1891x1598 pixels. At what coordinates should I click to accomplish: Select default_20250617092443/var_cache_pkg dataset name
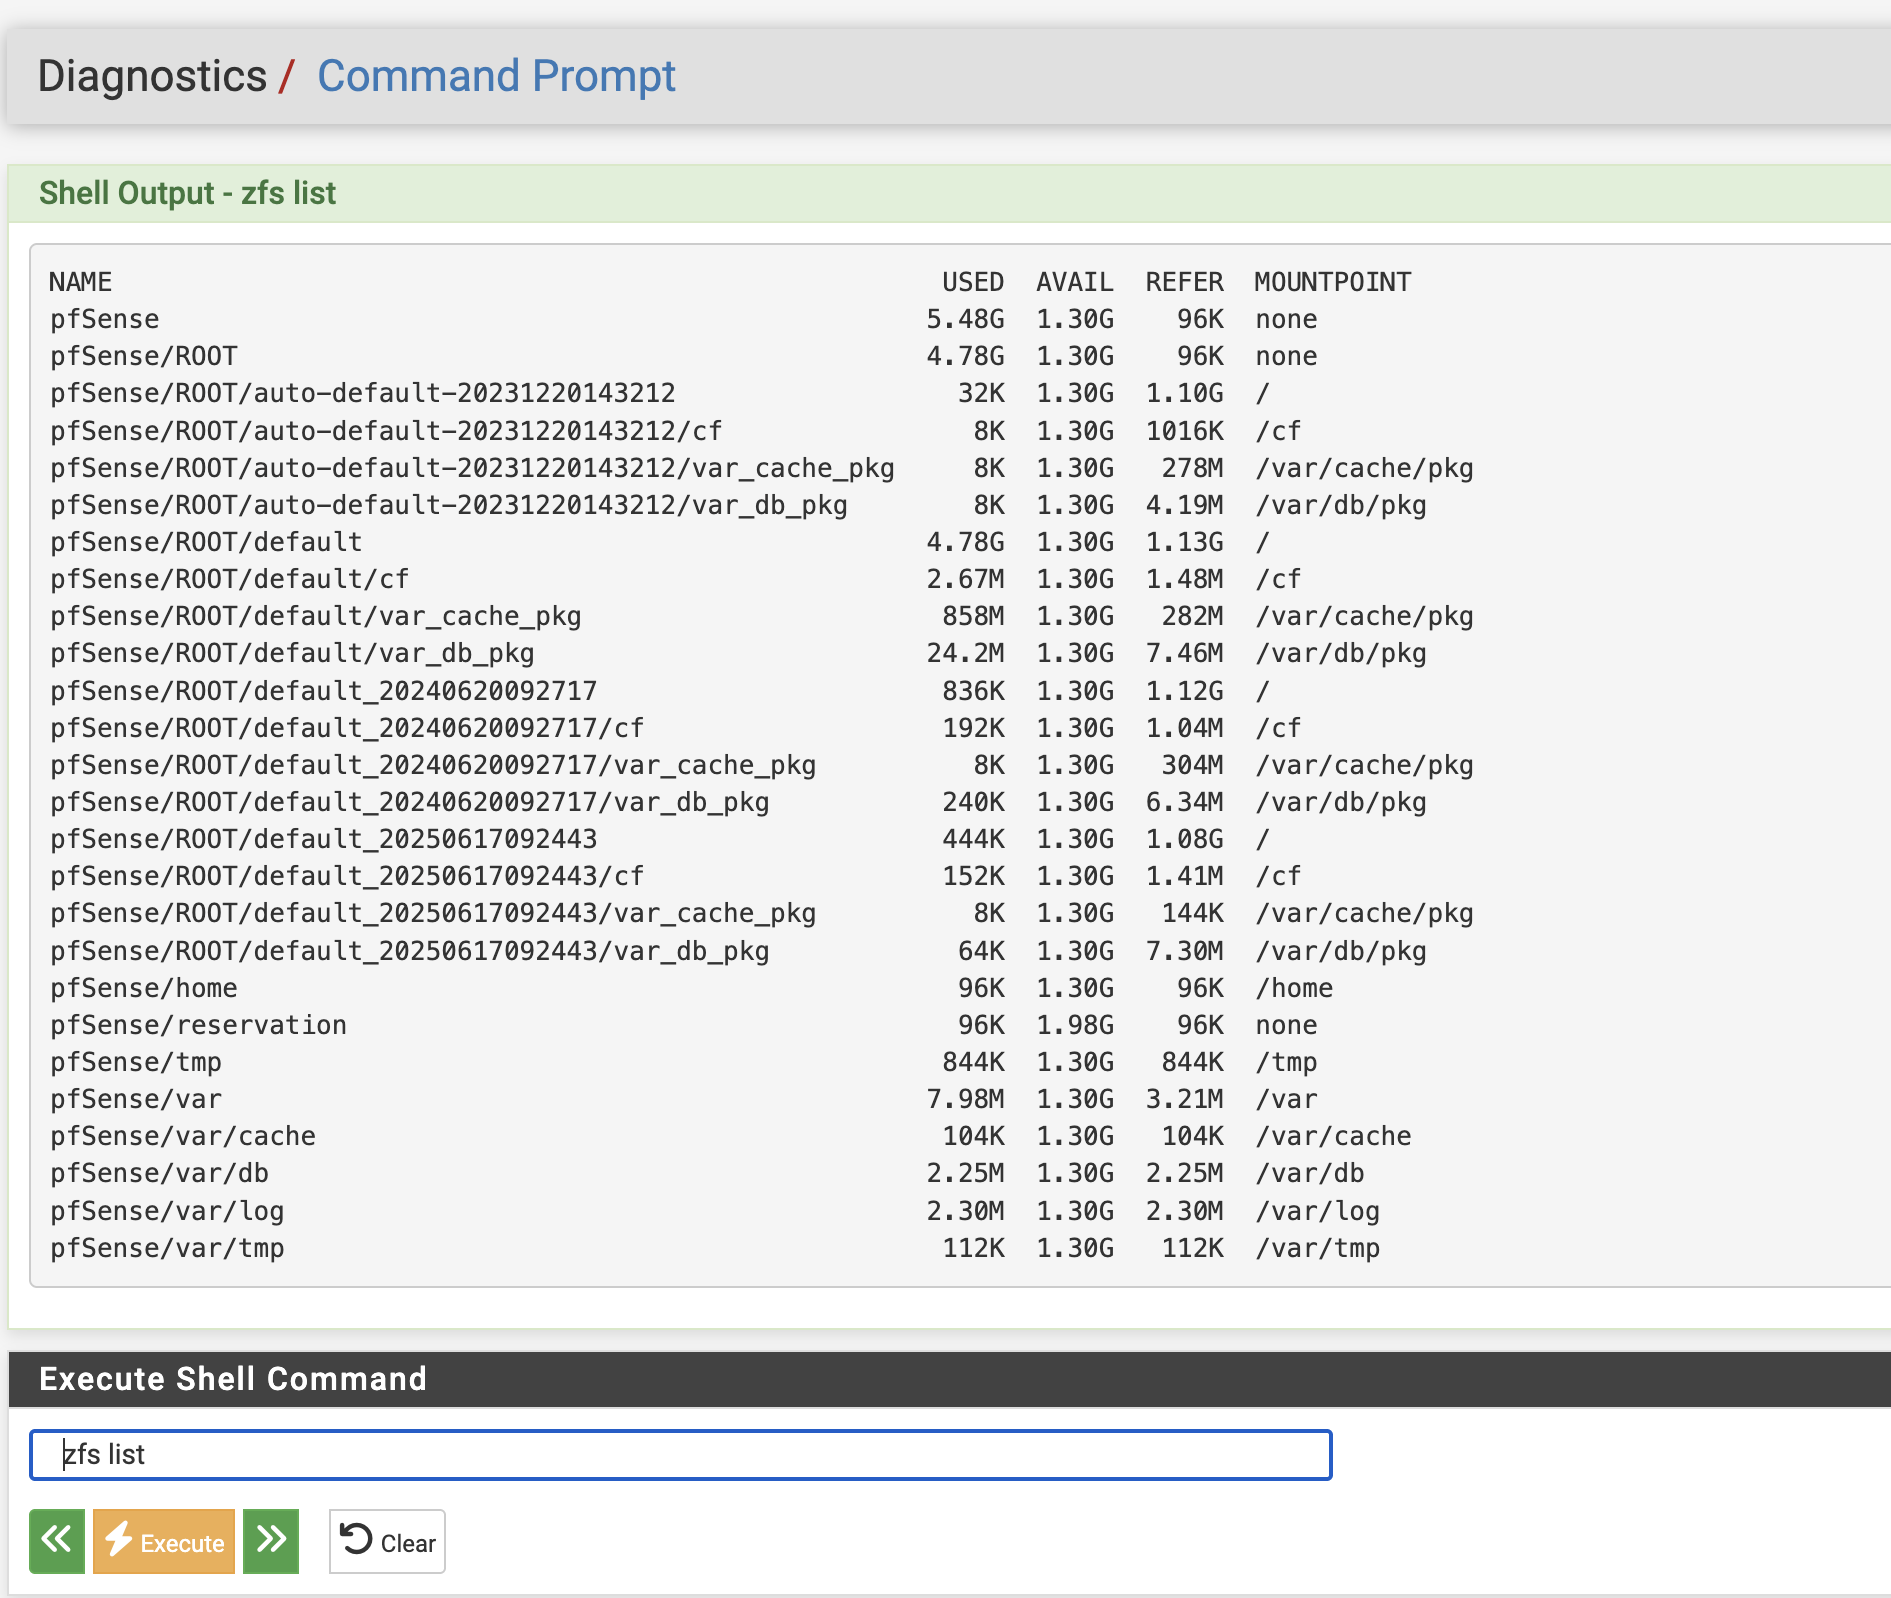tap(433, 913)
